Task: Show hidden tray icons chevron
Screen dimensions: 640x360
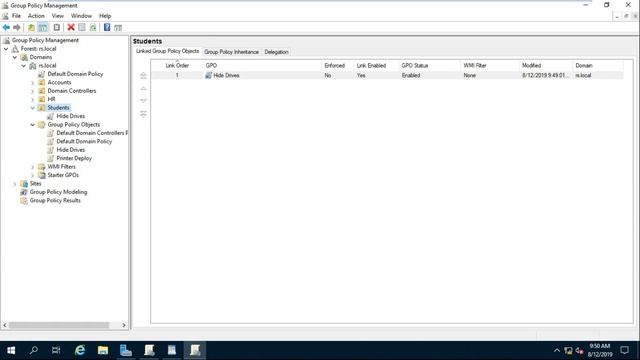Action: pos(557,351)
